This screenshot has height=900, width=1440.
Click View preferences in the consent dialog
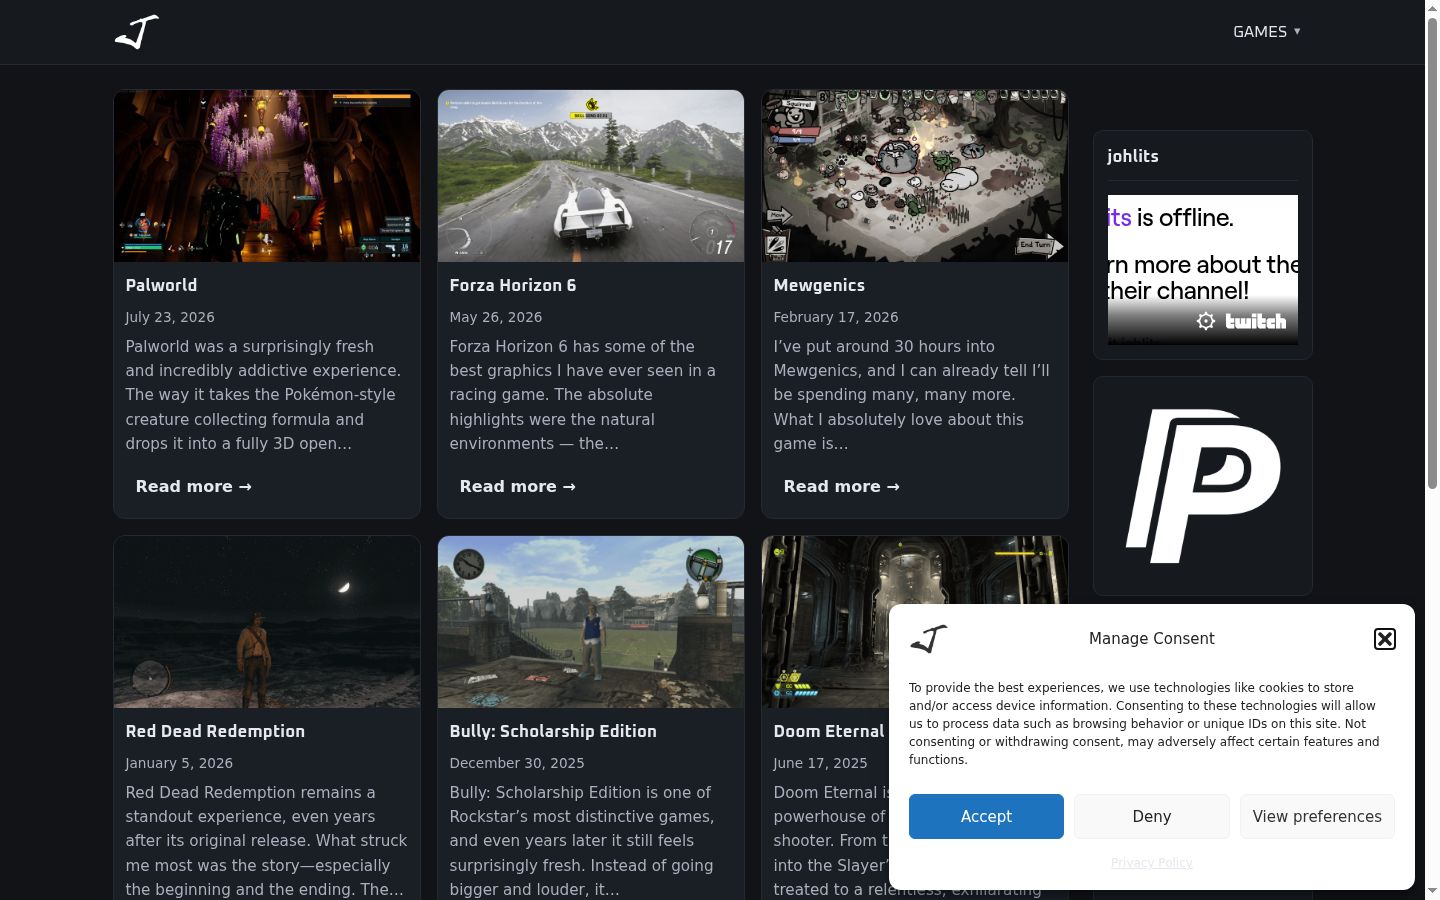tap(1317, 816)
